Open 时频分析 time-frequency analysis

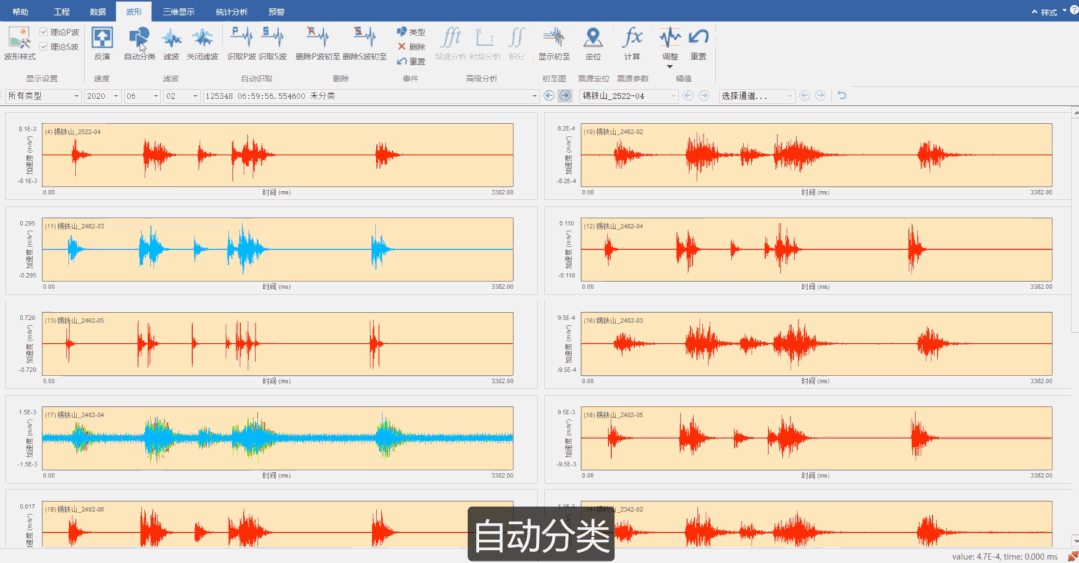(x=484, y=43)
